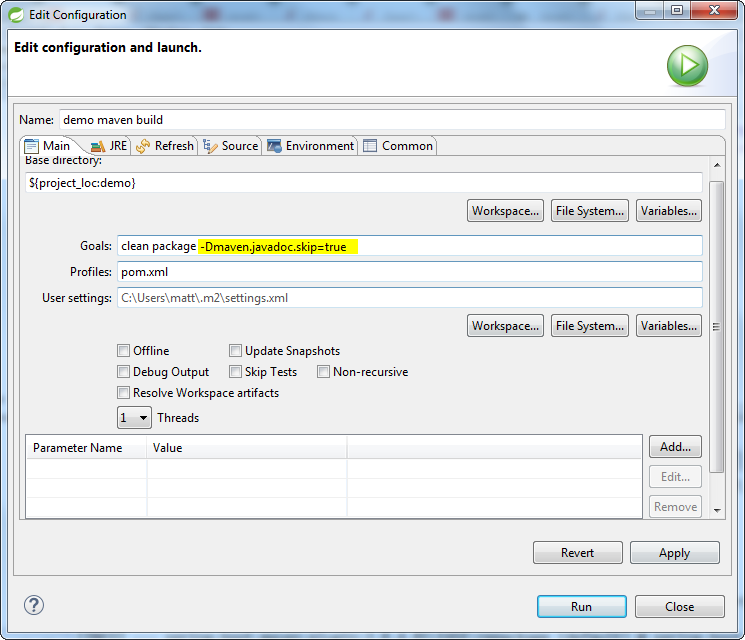
Task: Toggle the Skip Tests checkbox
Action: [236, 372]
